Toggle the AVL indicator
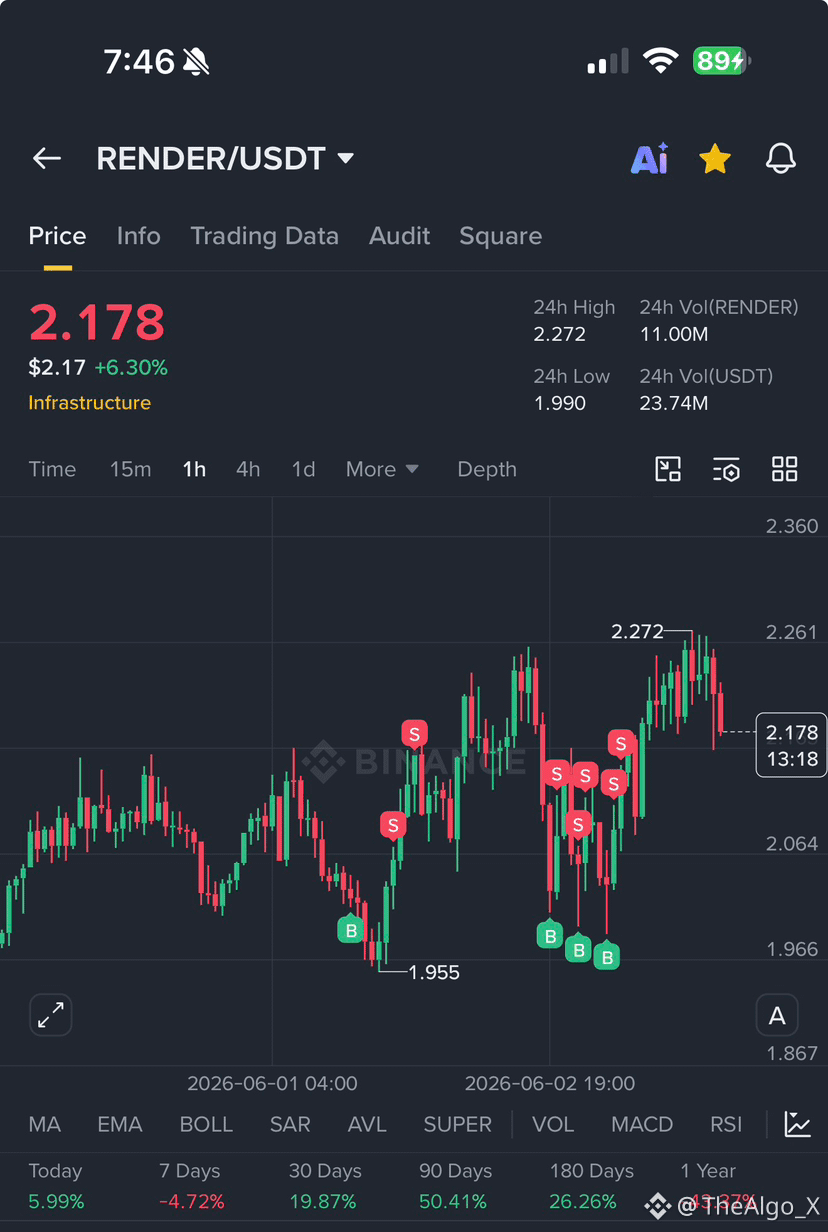Image resolution: width=828 pixels, height=1232 pixels. (367, 1124)
